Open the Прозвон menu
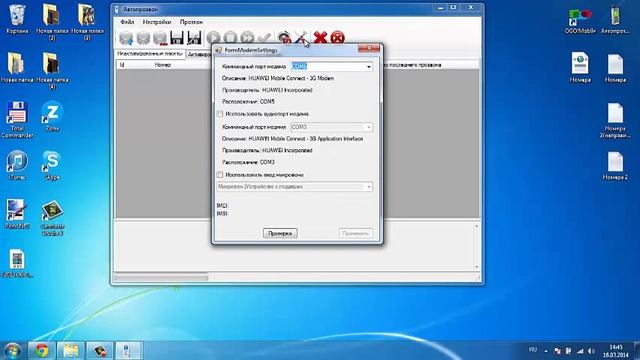 coord(191,22)
